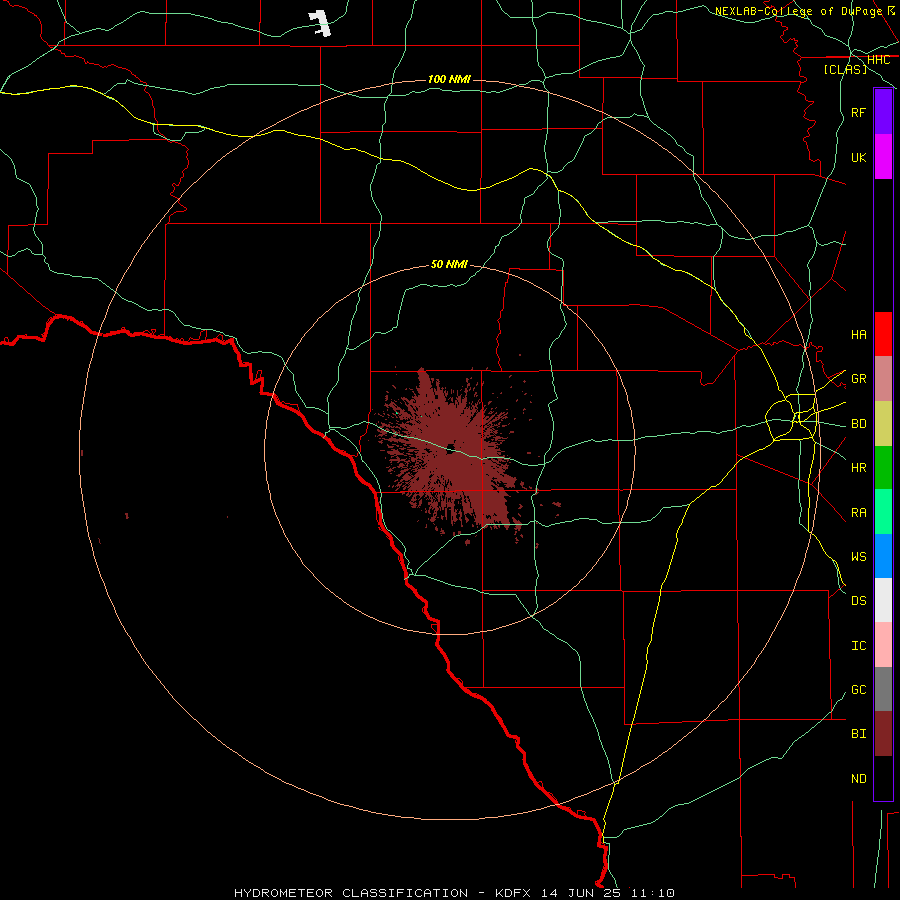The height and width of the screenshot is (900, 900).
Task: Click the mint green RA legend swatch
Action: click(x=883, y=512)
